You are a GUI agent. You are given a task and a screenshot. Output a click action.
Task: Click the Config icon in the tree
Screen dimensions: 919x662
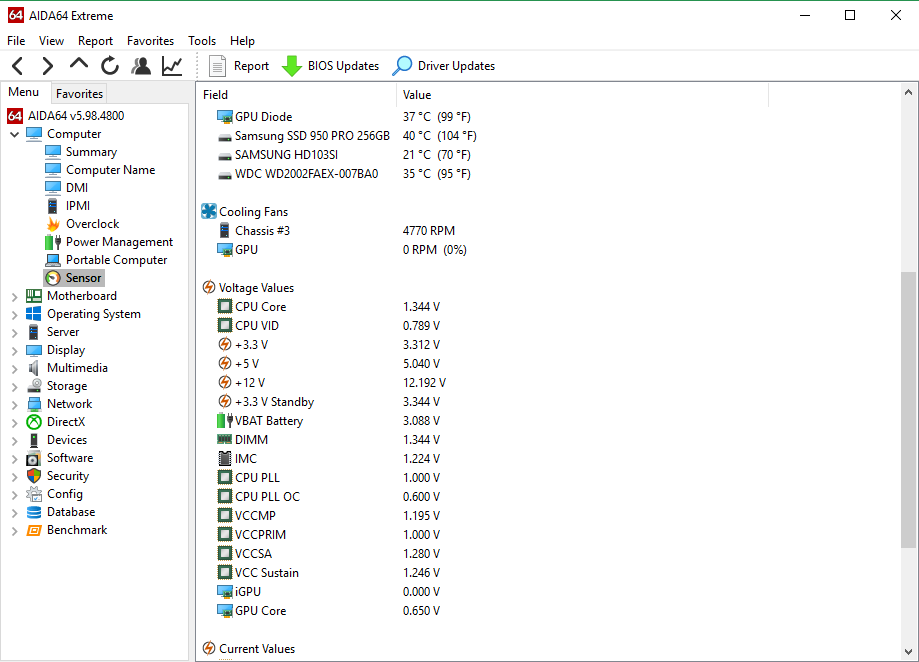[x=34, y=494]
